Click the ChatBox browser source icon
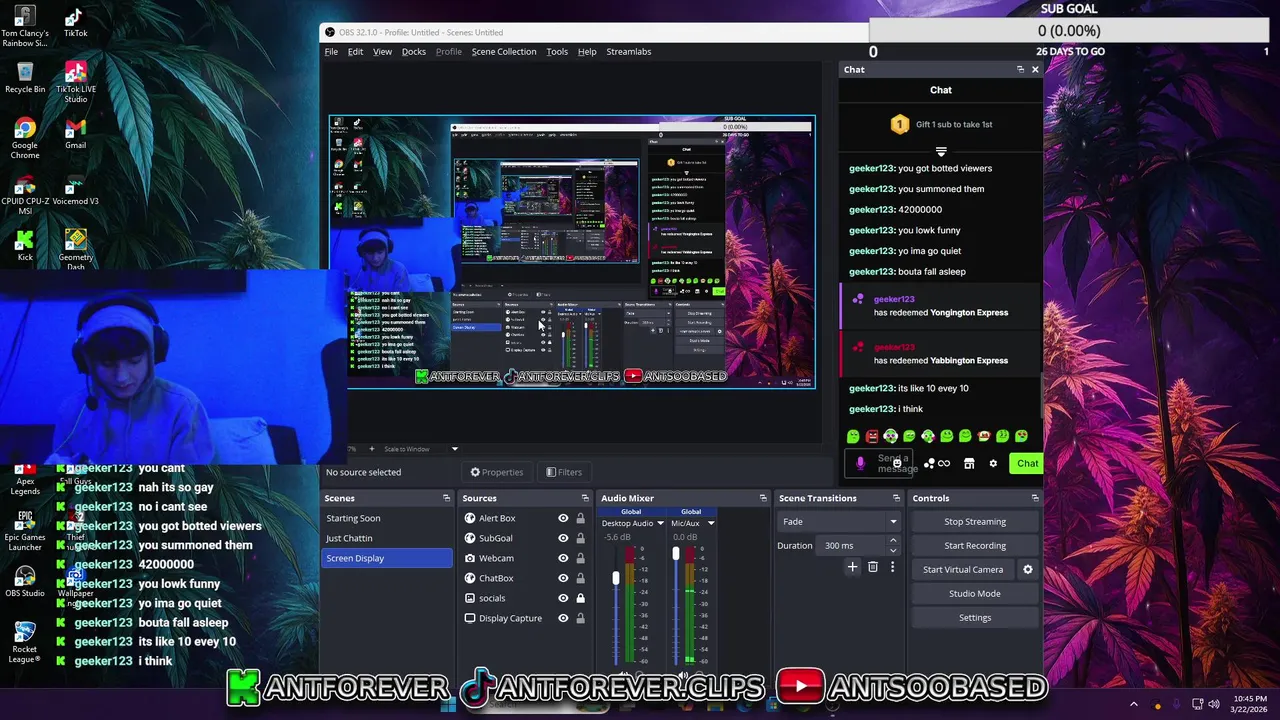This screenshot has height=720, width=1280. click(x=470, y=578)
